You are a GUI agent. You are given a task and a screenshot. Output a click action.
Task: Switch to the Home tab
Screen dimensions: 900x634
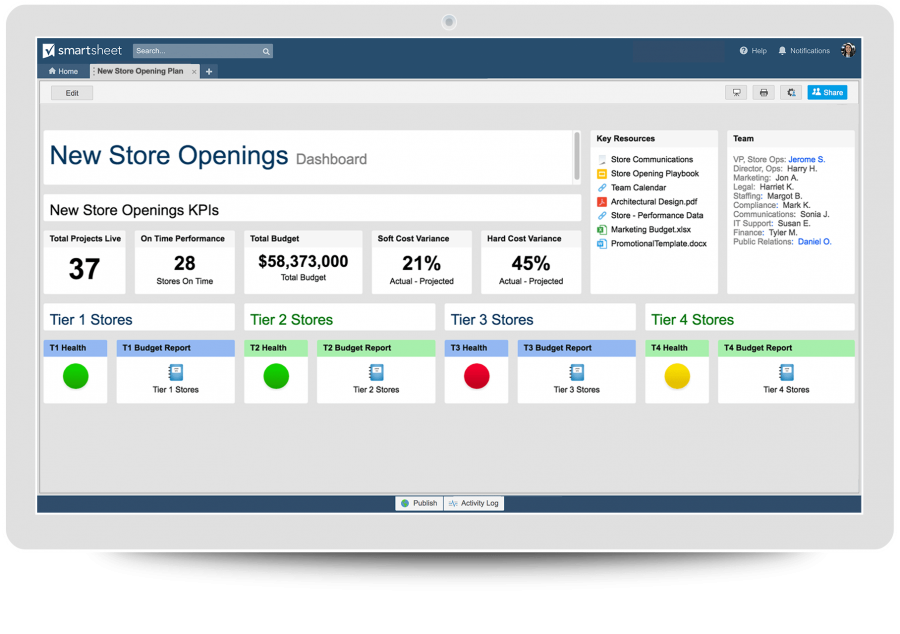tap(63, 72)
